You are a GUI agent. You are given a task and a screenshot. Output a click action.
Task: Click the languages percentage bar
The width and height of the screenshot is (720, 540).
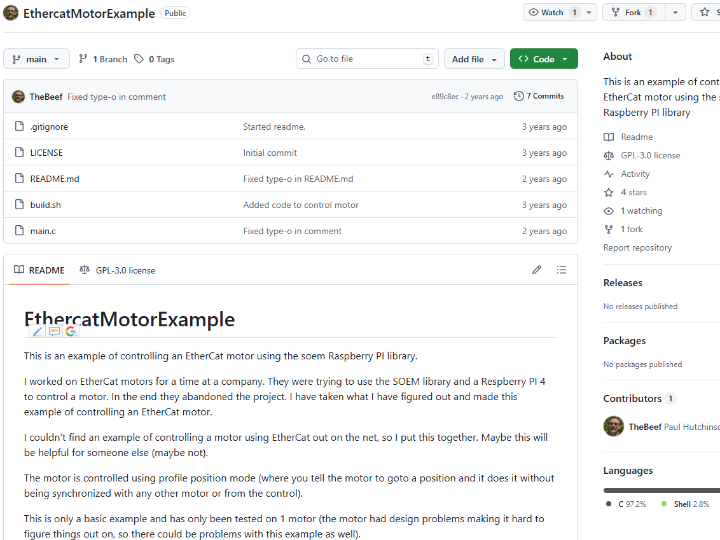point(661,490)
